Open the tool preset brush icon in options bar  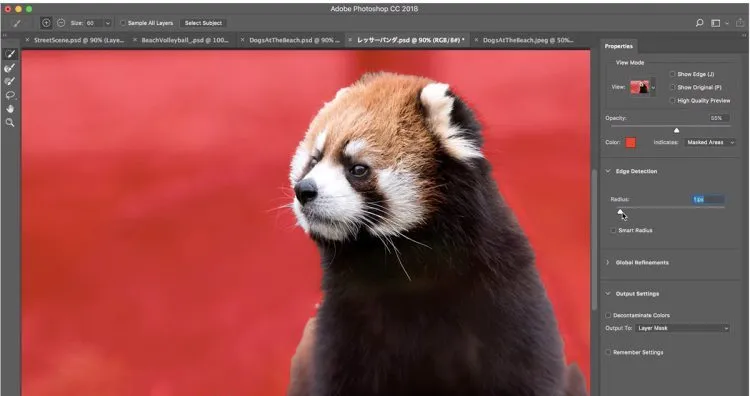[17, 23]
